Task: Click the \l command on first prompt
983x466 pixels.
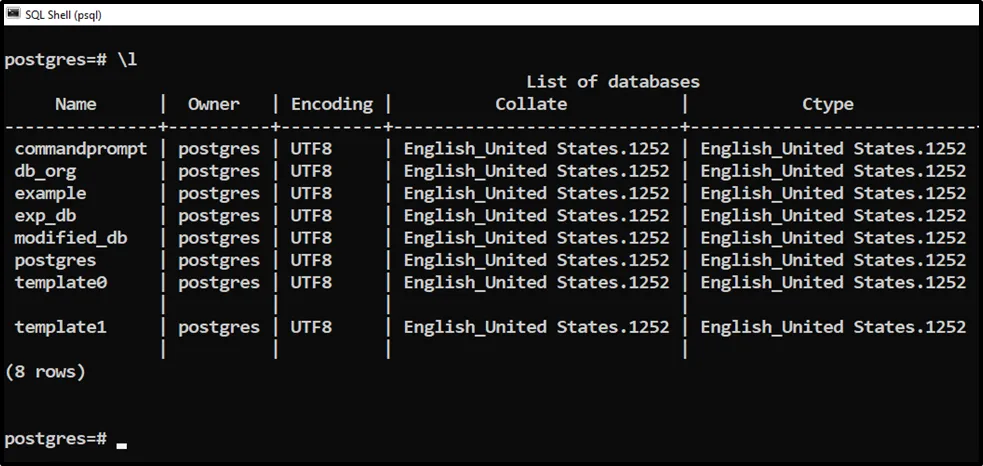Action: coord(127,60)
